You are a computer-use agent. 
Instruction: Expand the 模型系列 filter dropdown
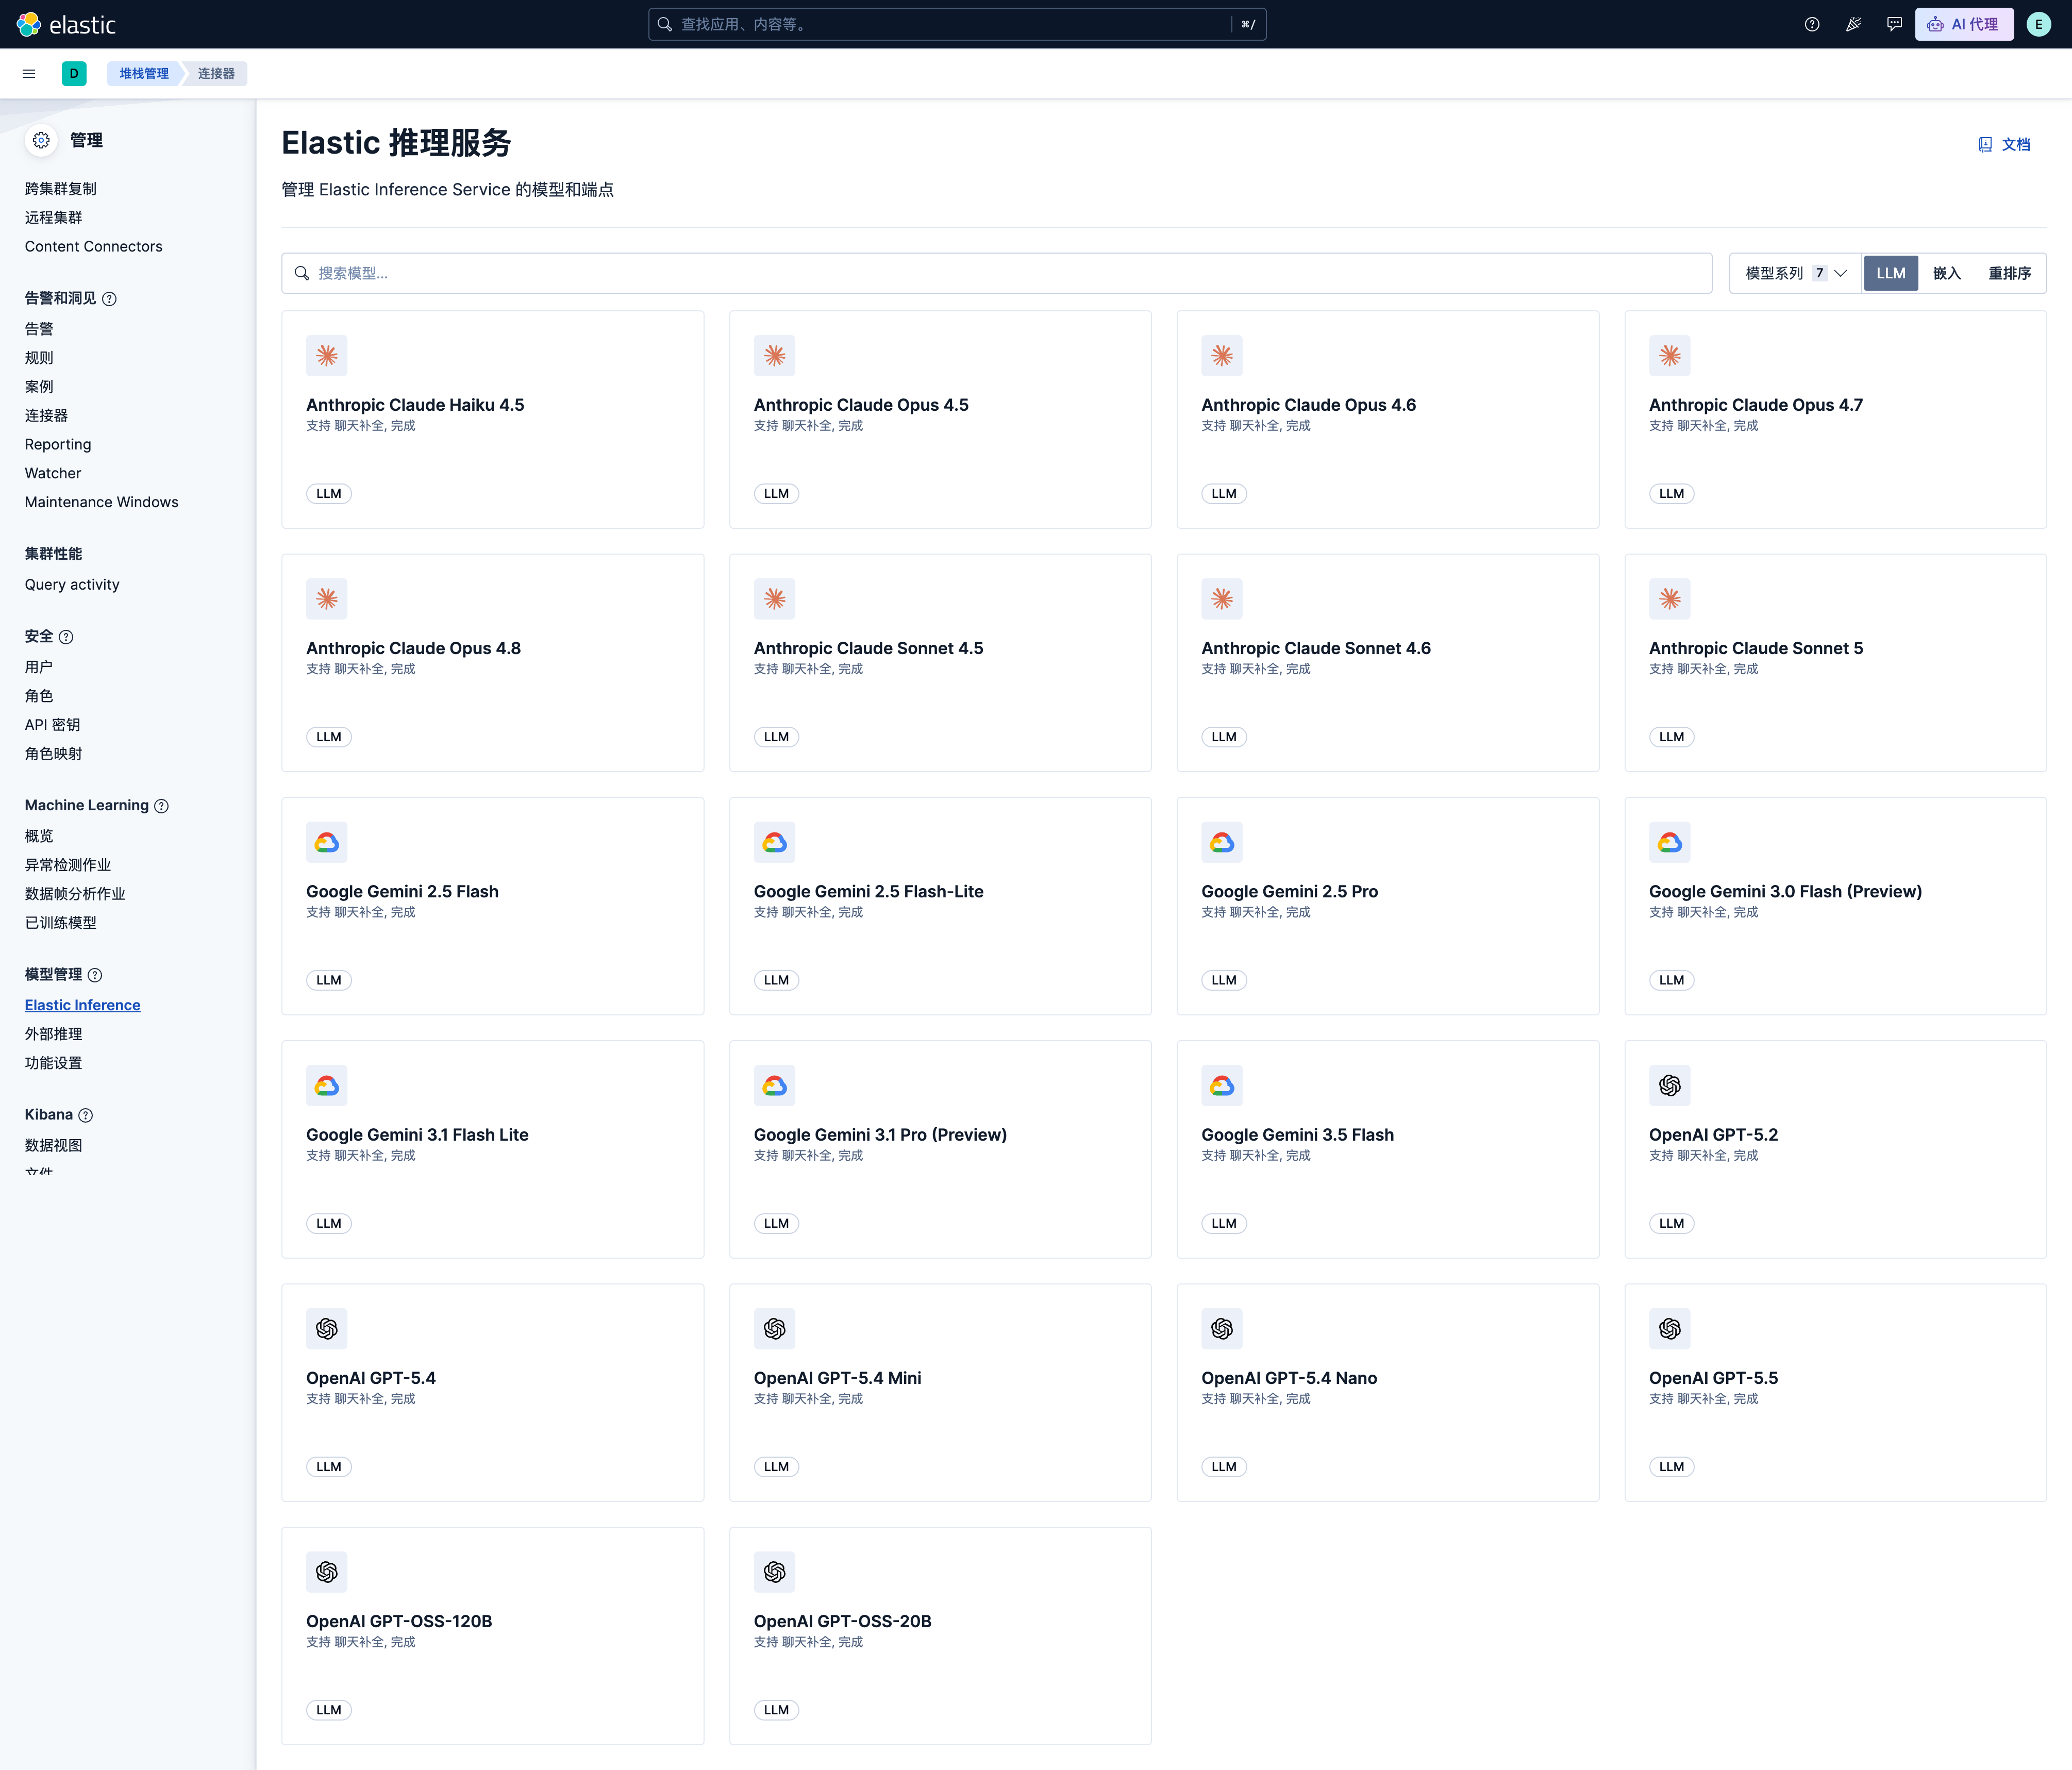(1795, 273)
